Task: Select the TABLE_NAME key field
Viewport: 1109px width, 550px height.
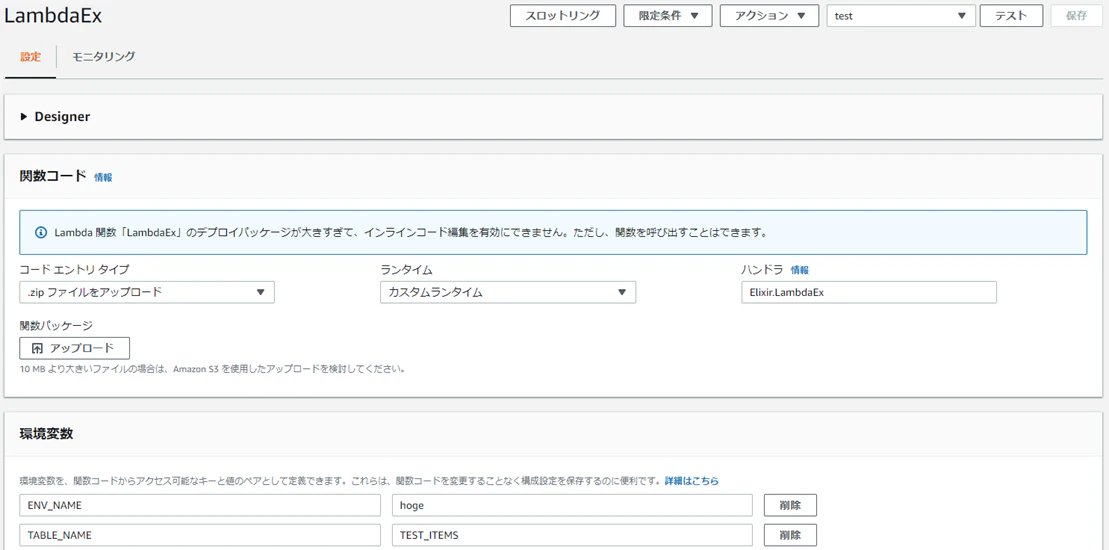Action: coord(200,535)
